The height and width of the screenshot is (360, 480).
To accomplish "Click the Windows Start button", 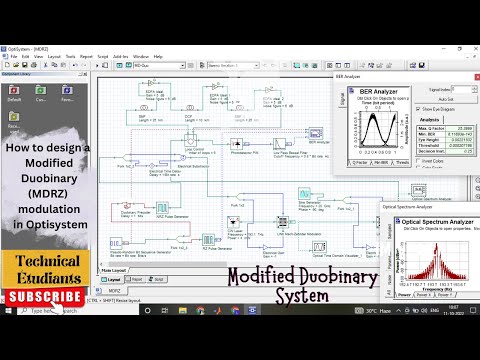I will (x=8, y=310).
